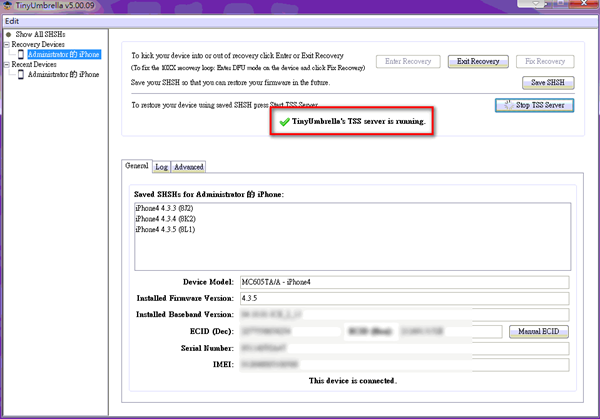
Task: Click the Fix Recovery button
Action: (545, 61)
